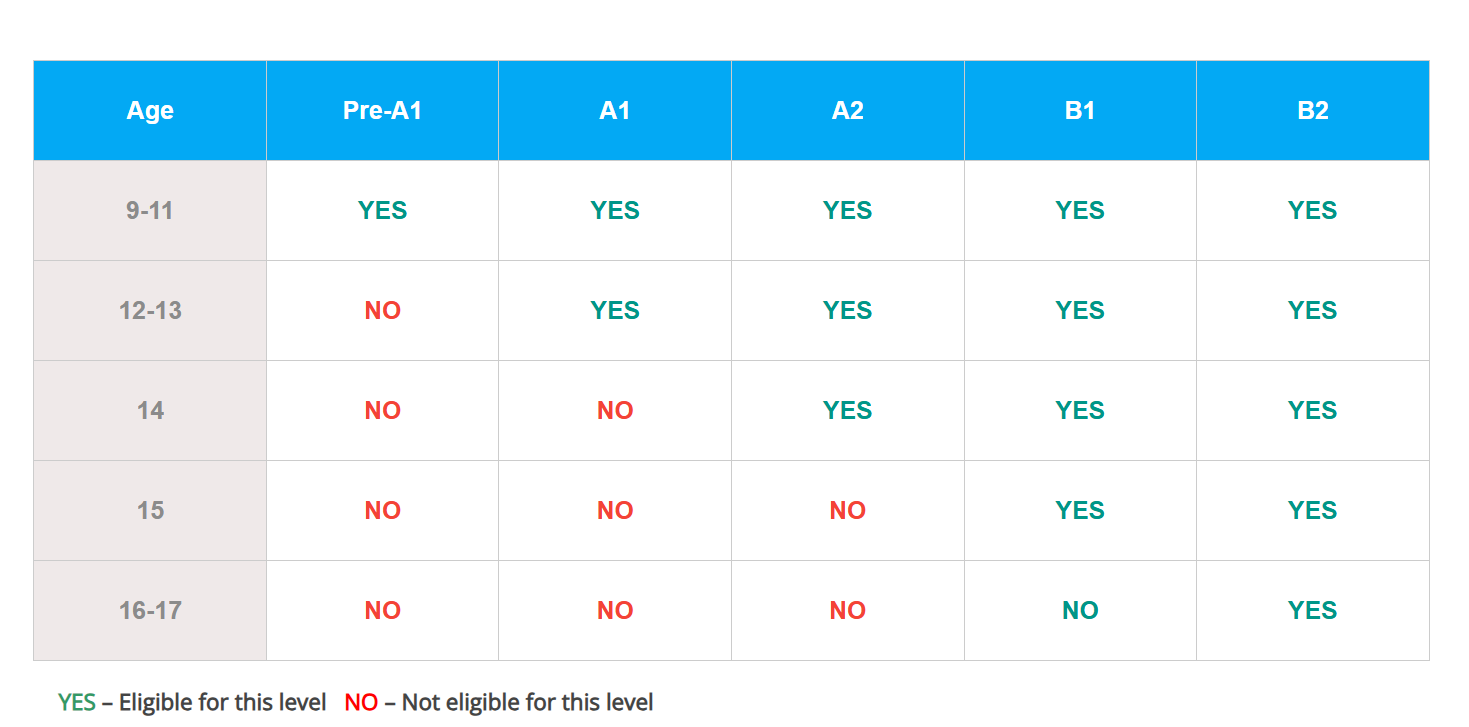
Task: Click the Pre-A1 column header
Action: click(x=382, y=110)
